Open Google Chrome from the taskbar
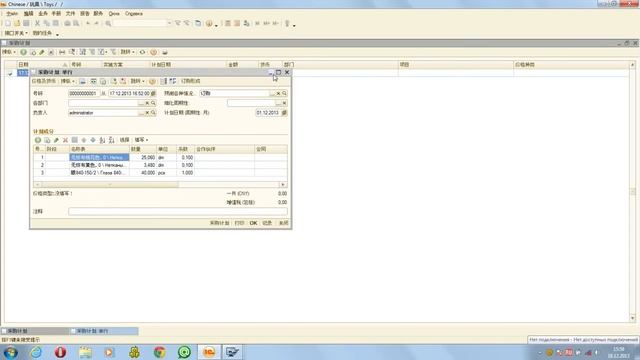The height and width of the screenshot is (360, 640). [x=159, y=352]
